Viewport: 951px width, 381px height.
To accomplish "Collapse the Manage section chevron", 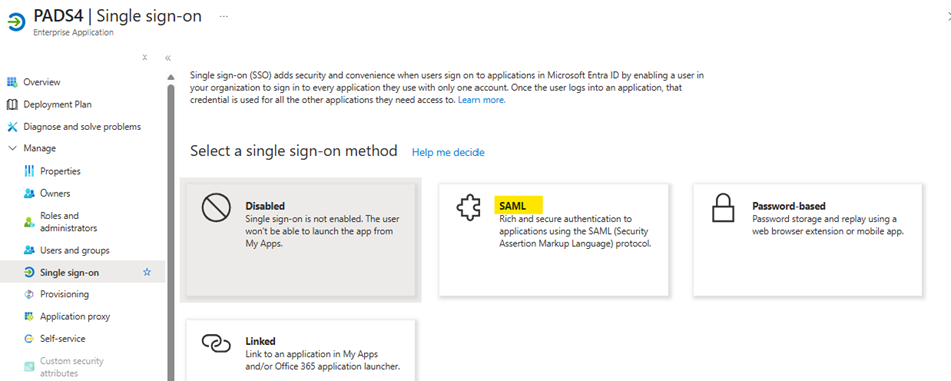I will coord(12,149).
